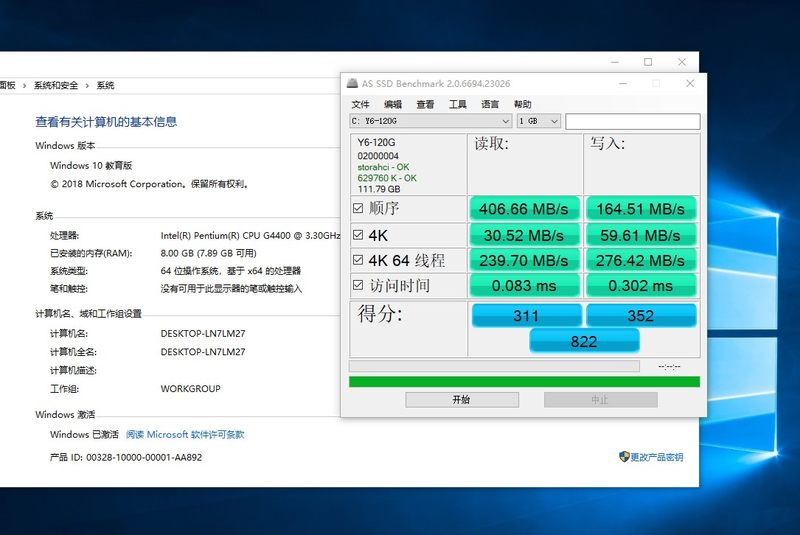Close the System control panel window

click(682, 62)
